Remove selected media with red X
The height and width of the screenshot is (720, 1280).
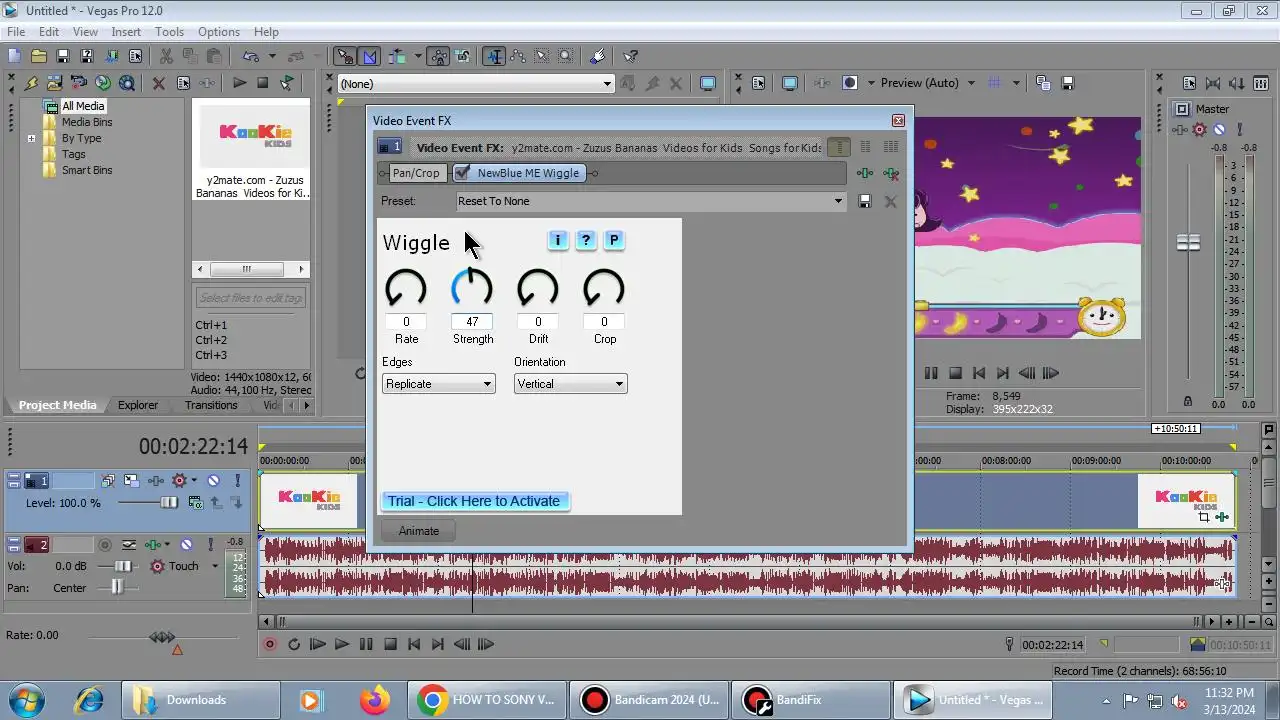tap(158, 83)
